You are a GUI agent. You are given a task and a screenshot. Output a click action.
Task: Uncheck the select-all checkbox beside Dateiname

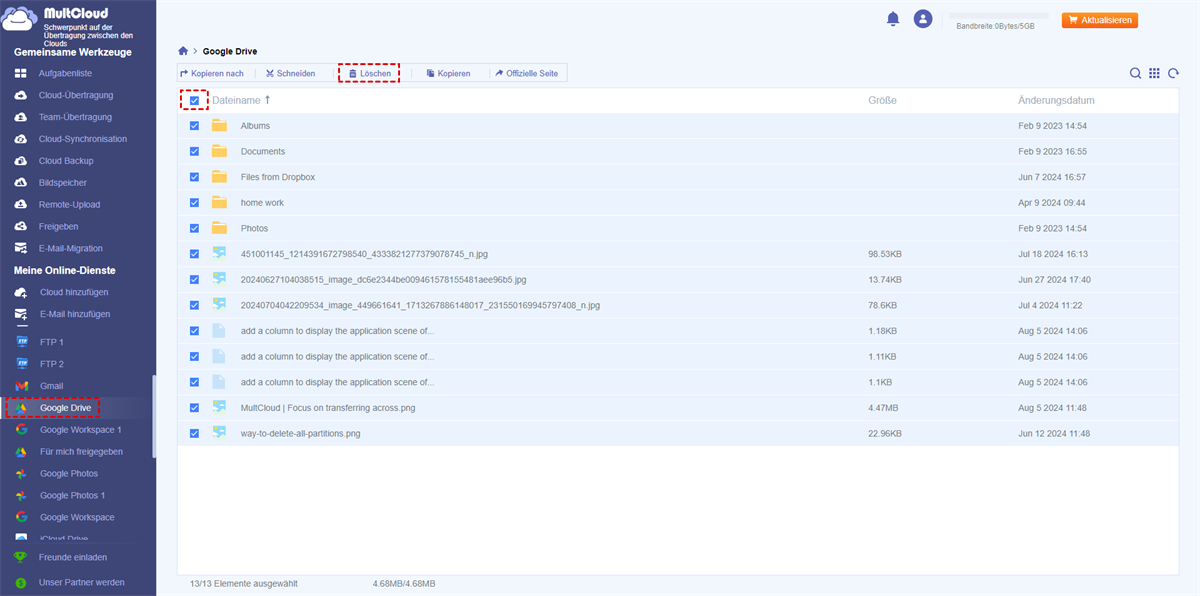194,100
